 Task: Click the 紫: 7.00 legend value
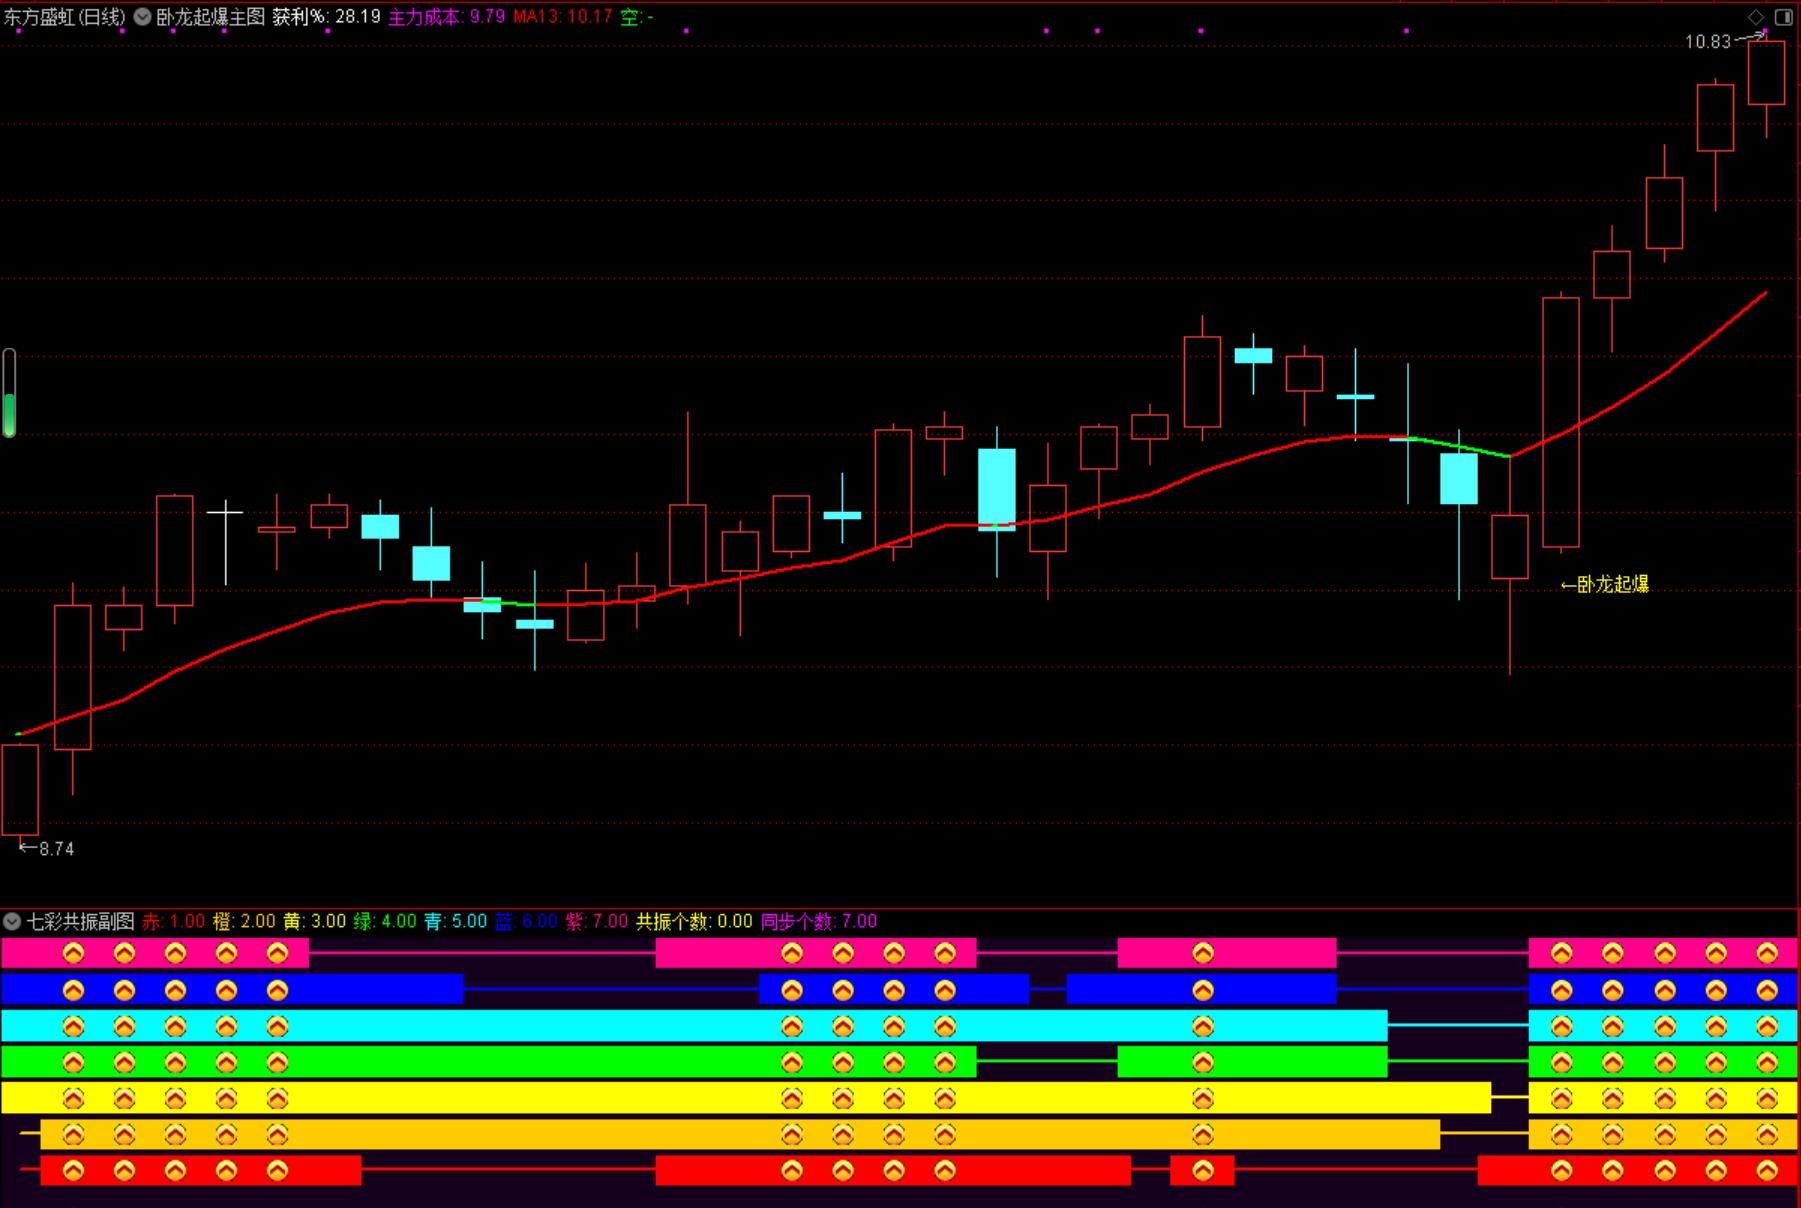597,921
